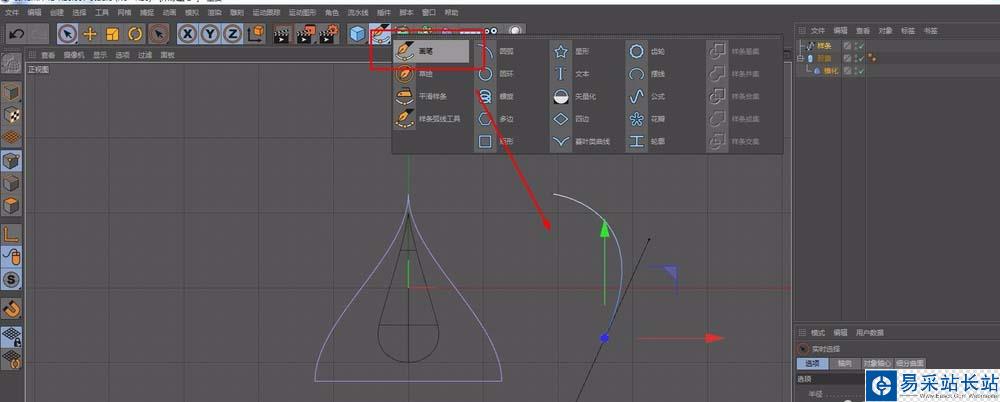
Task: Click the Render to Picture Viewer clapperboard
Action: coord(305,34)
